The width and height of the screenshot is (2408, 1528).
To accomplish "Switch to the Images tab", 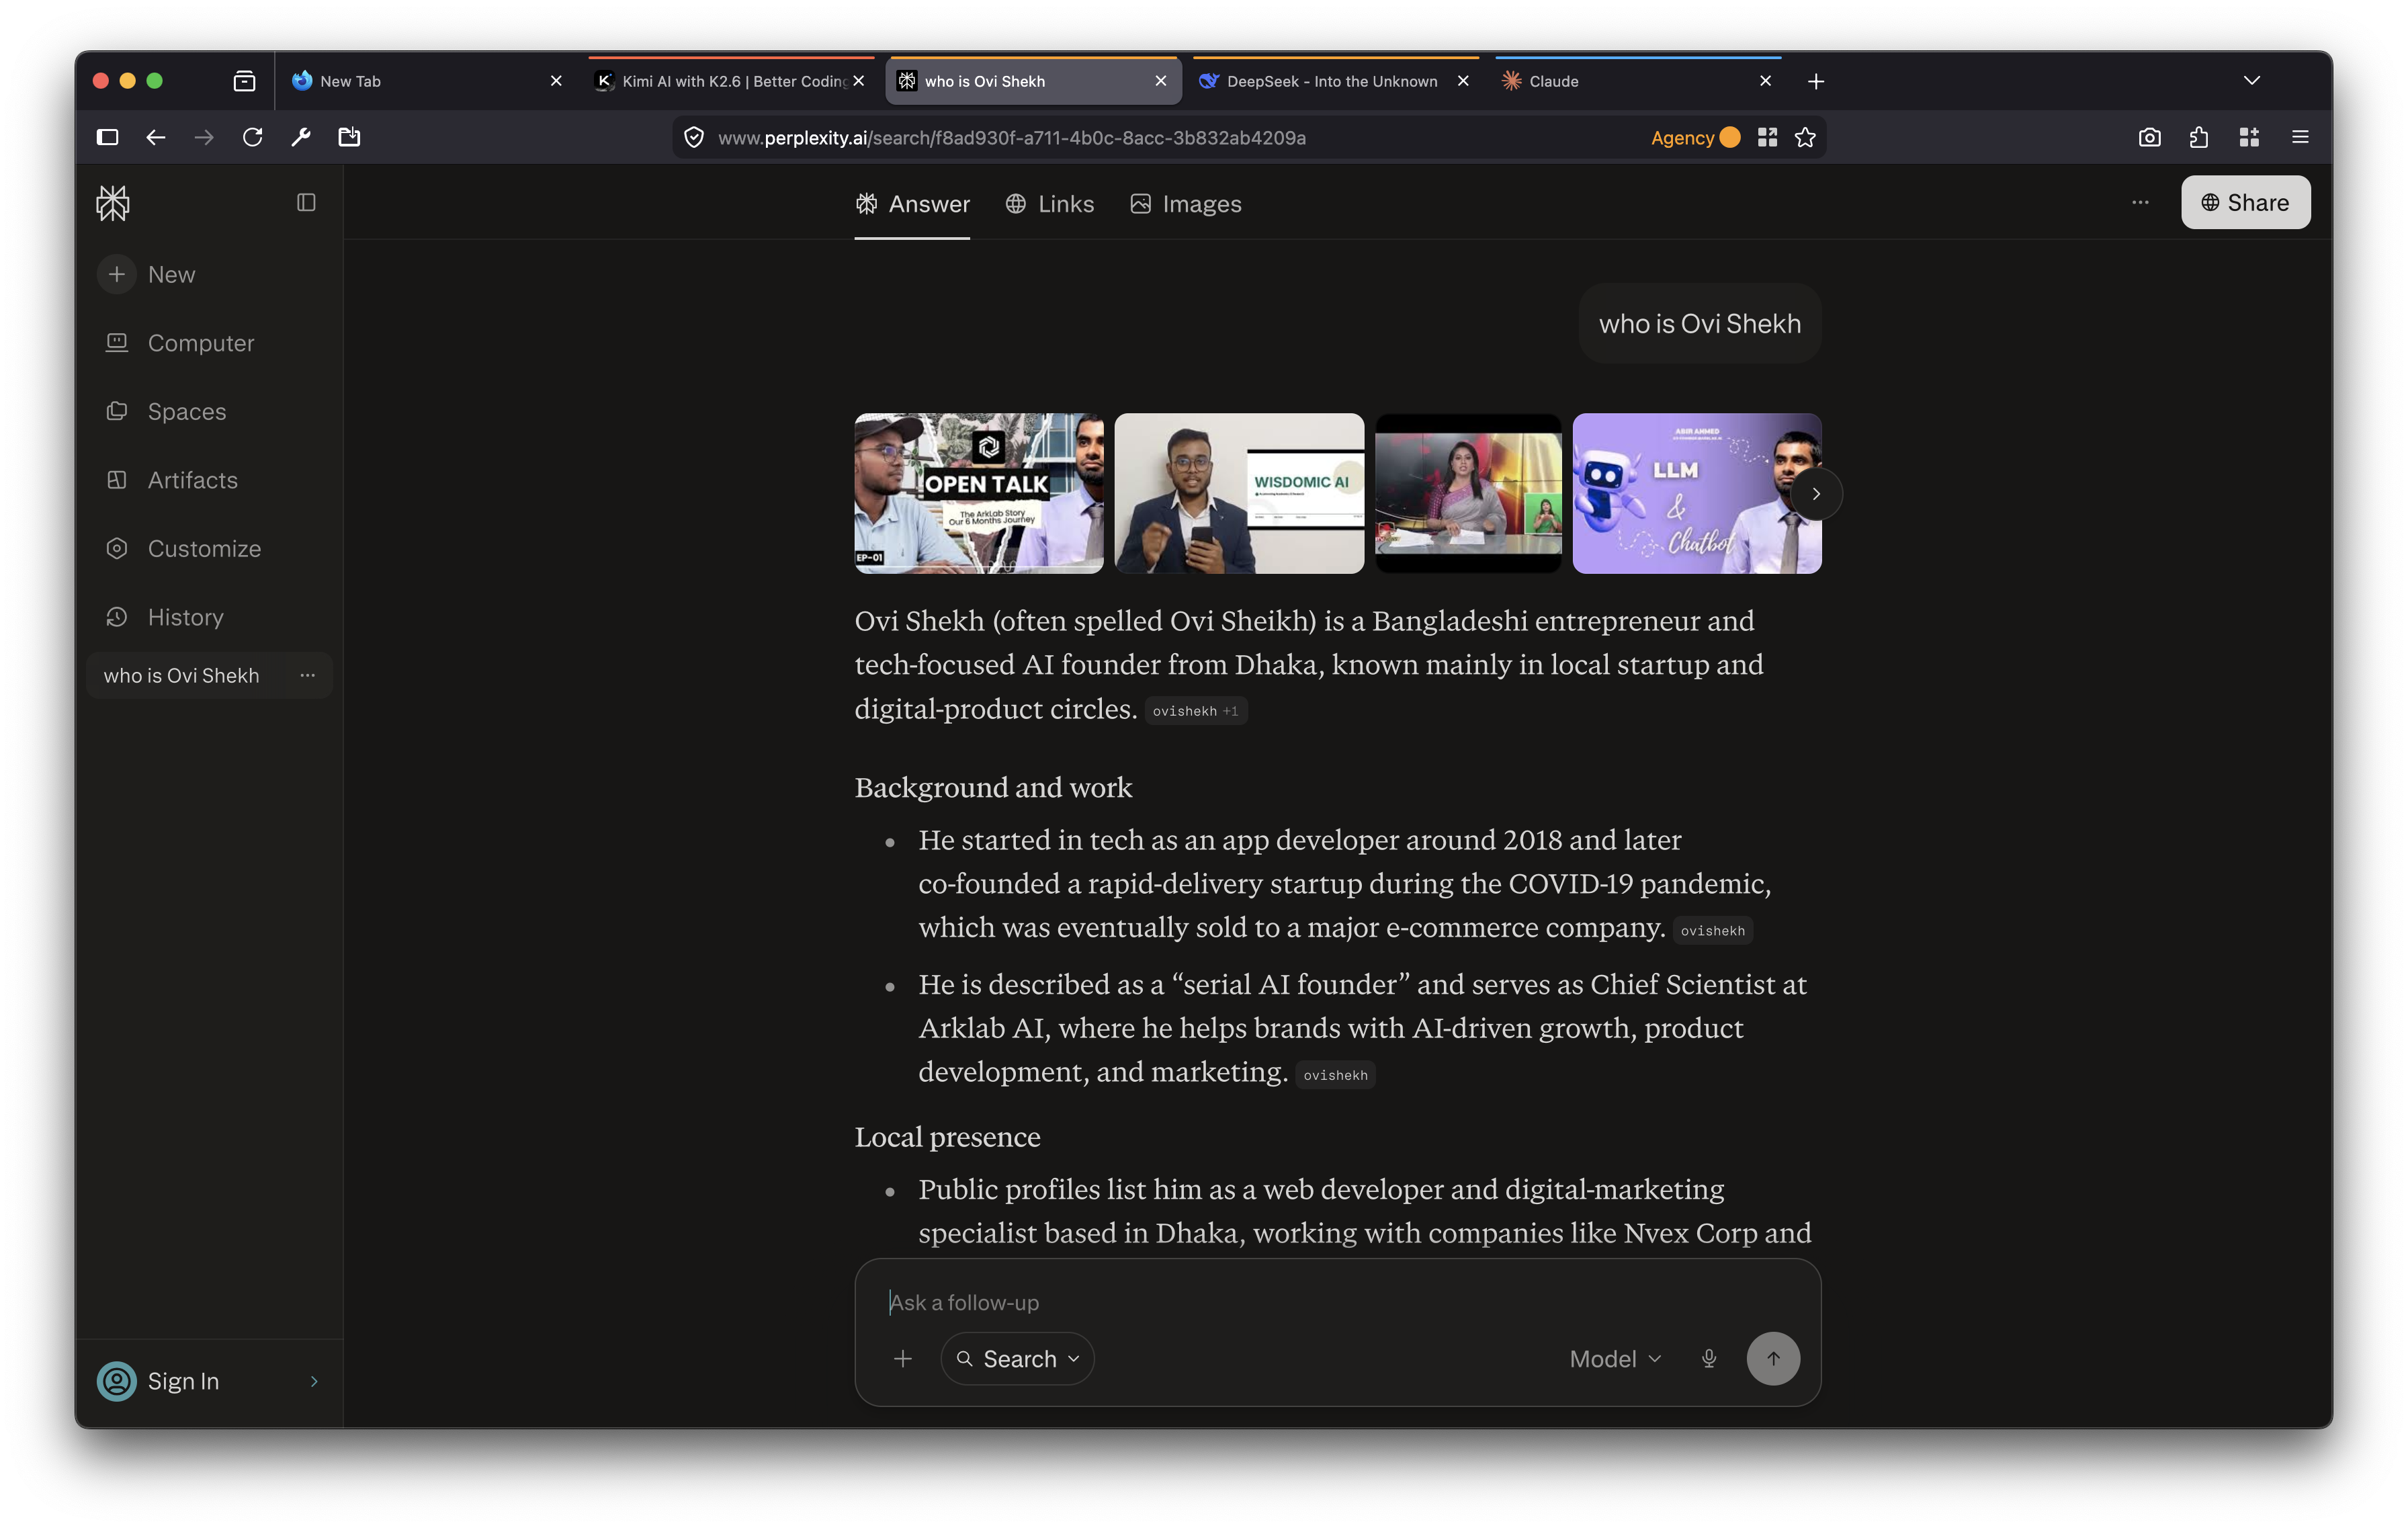I will pyautogui.click(x=1185, y=204).
